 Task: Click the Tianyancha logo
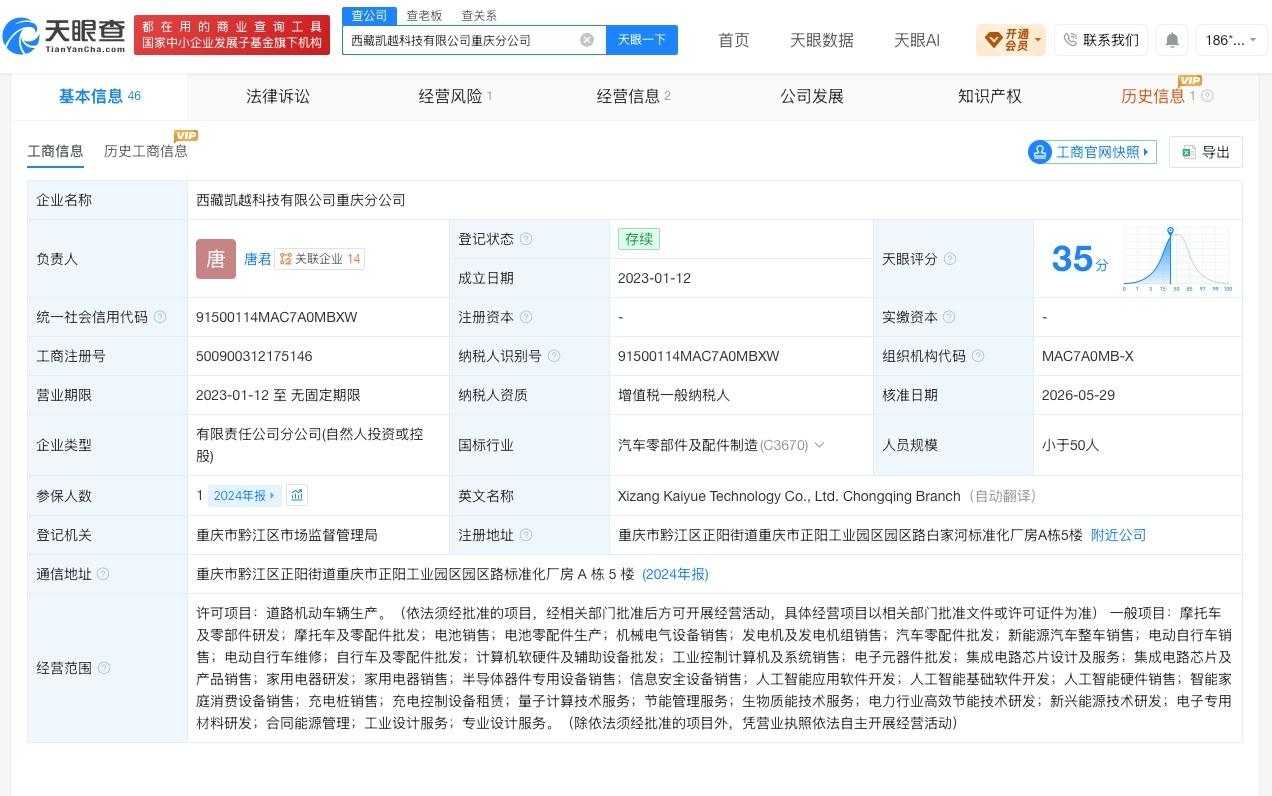64,37
